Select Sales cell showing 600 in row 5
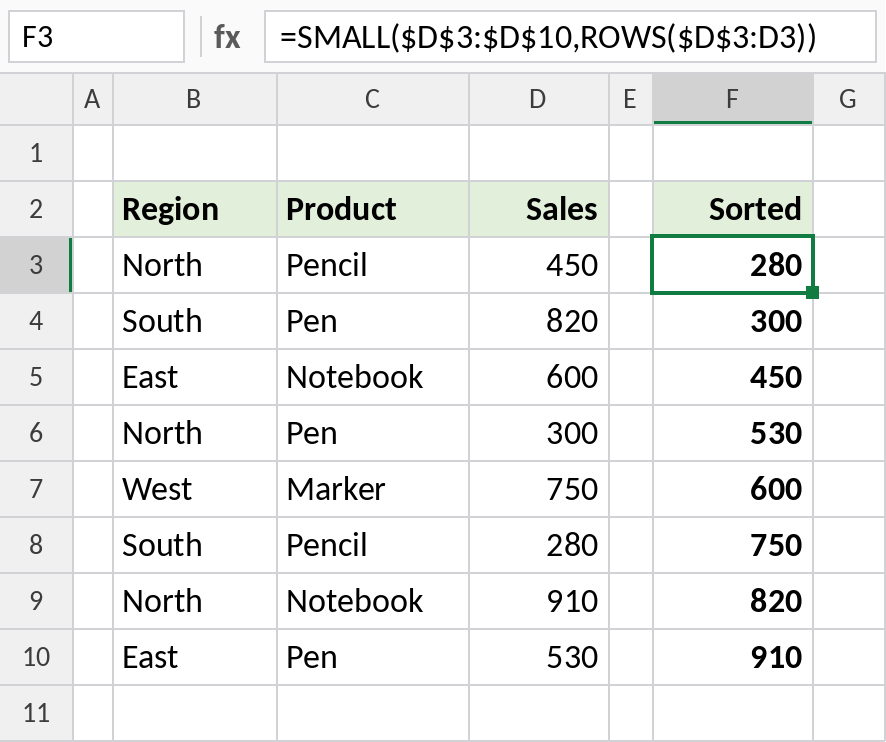This screenshot has height=742, width=886. click(539, 377)
